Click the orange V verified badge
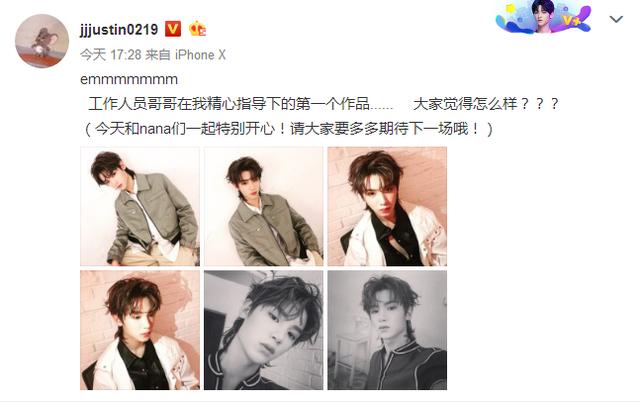The height and width of the screenshot is (404, 640). [173, 29]
